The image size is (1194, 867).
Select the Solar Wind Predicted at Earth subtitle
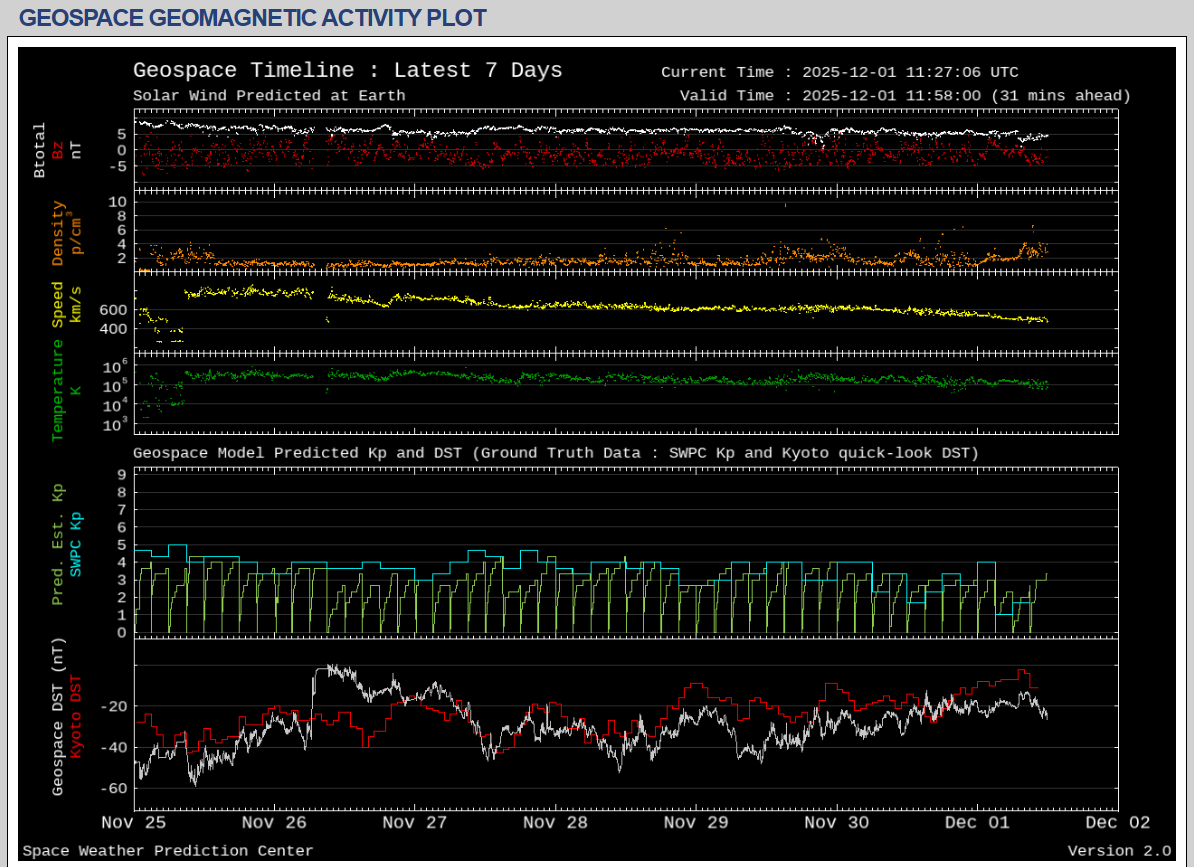(x=269, y=96)
